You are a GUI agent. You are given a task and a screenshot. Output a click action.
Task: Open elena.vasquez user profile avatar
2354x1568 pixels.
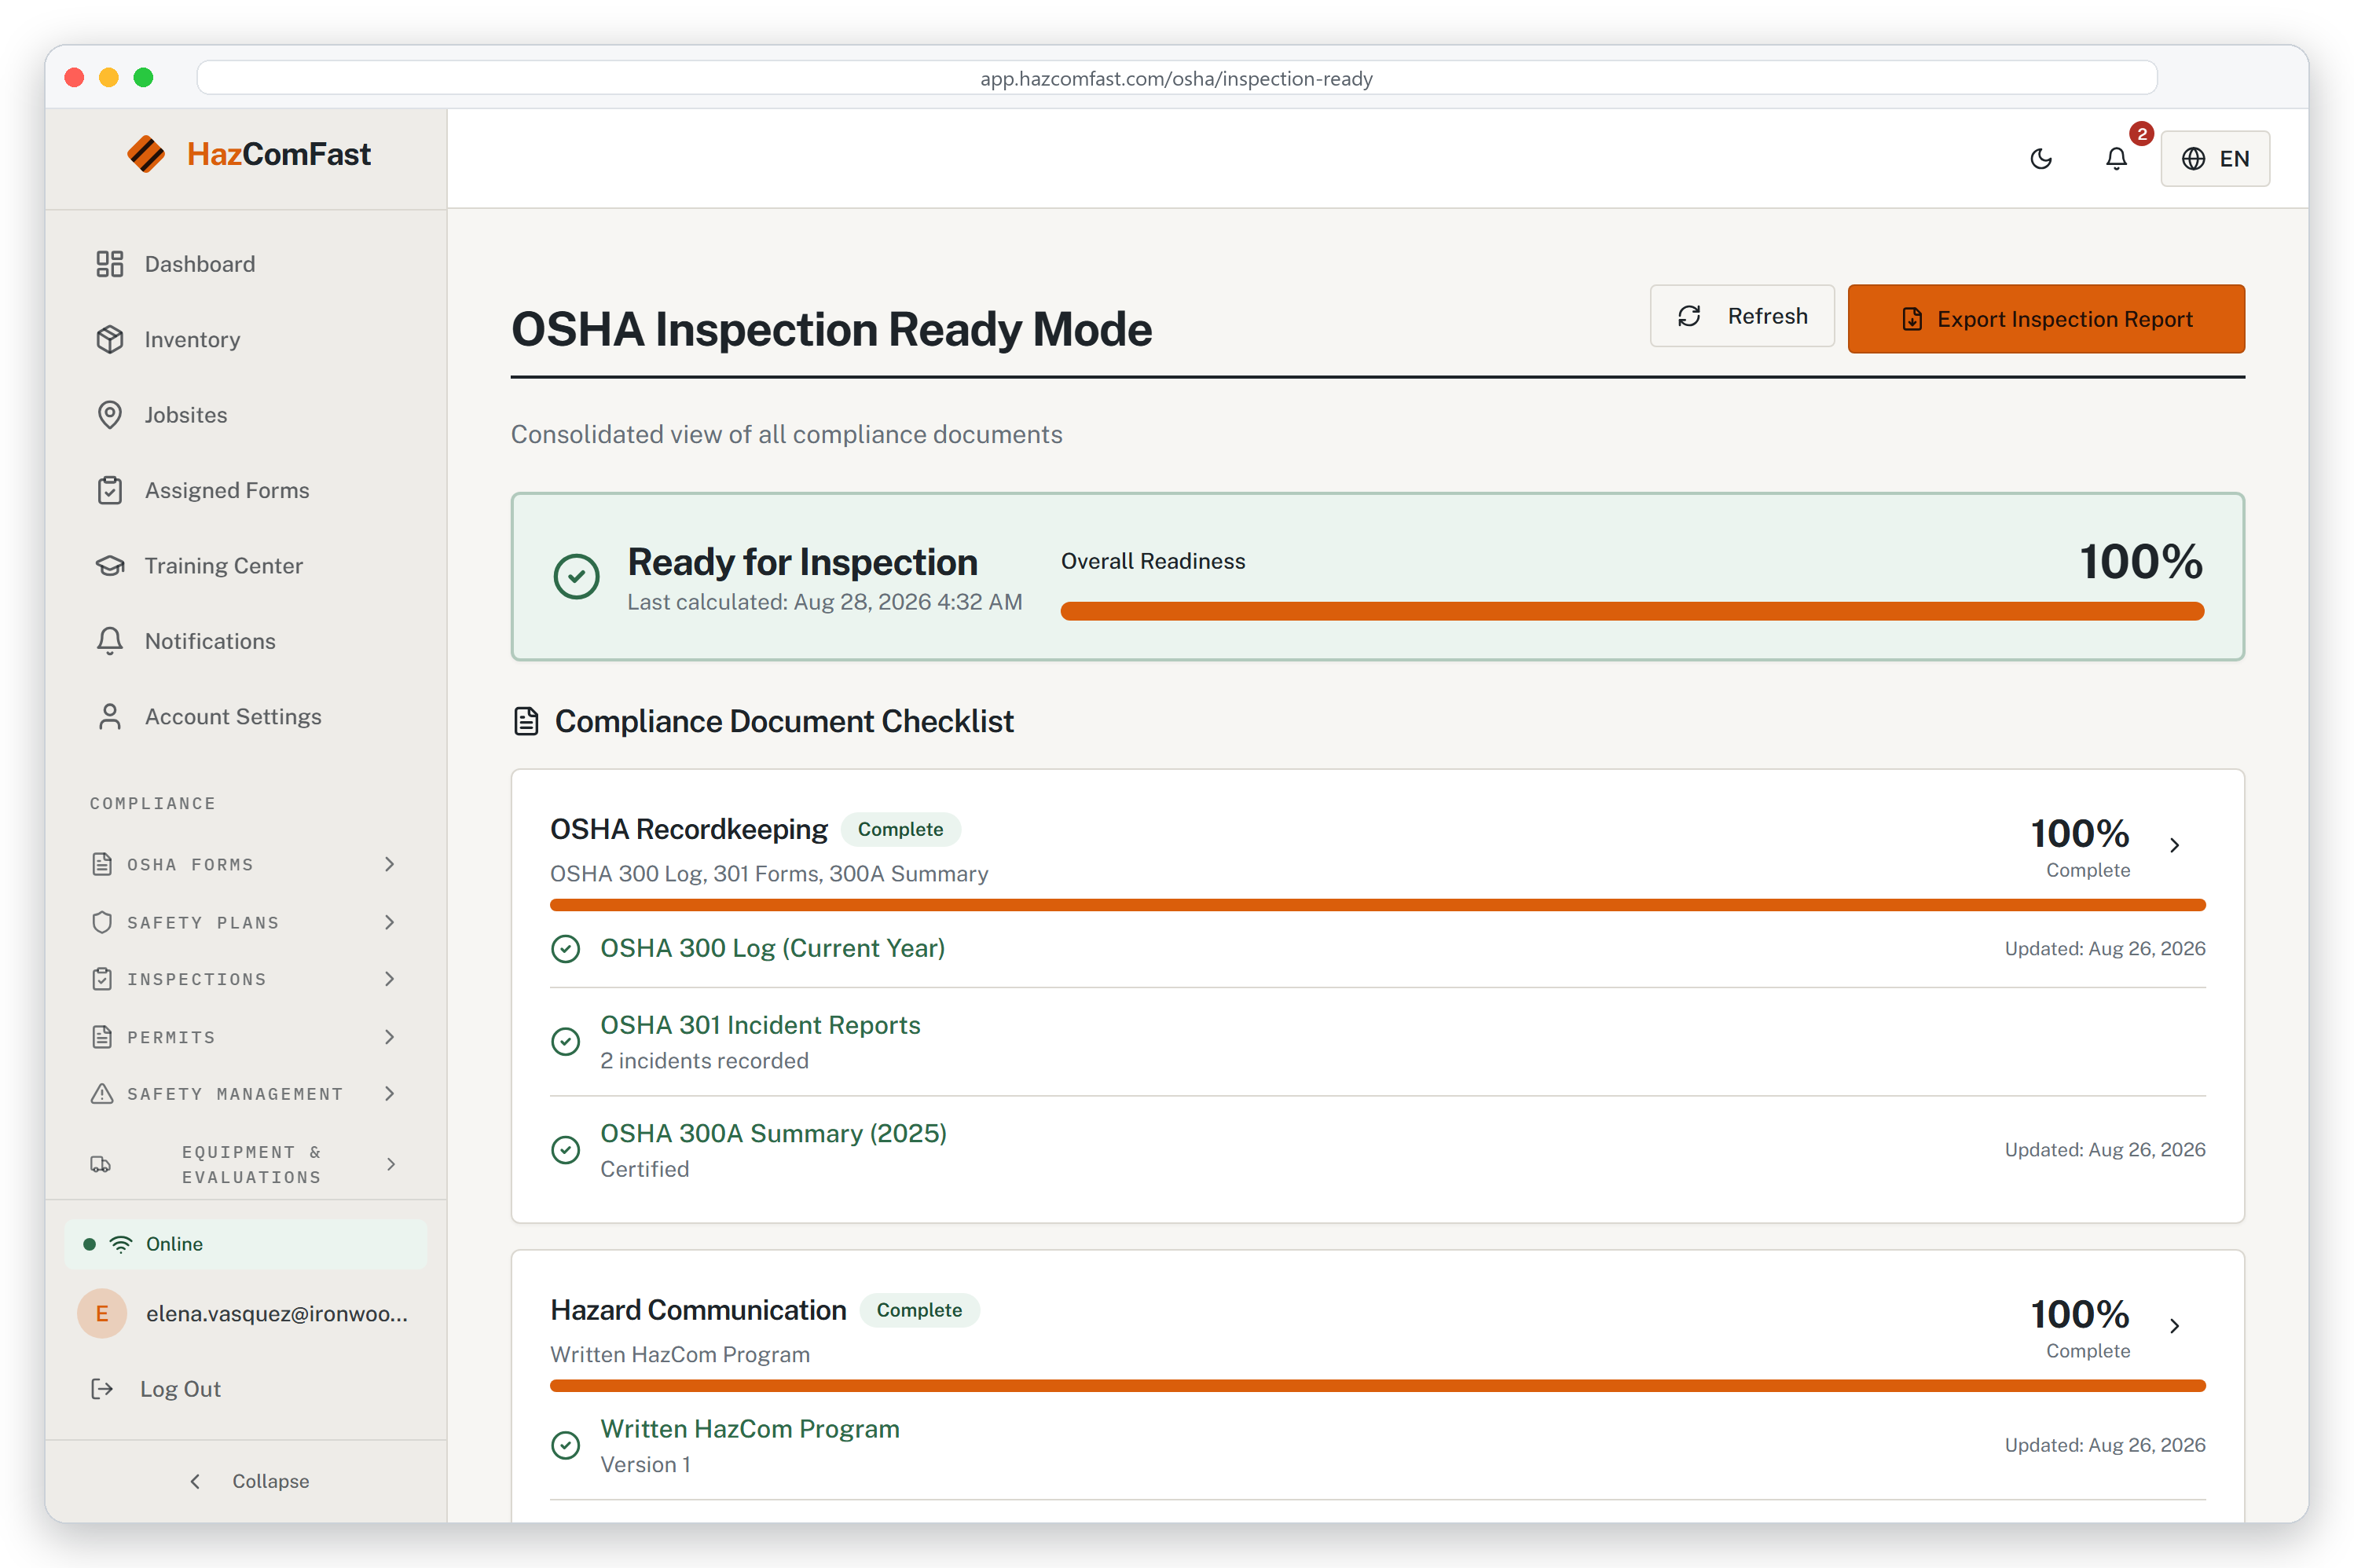(x=102, y=1313)
